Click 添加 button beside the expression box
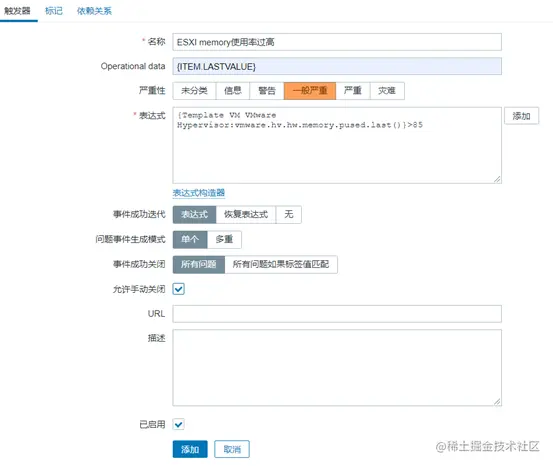This screenshot has width=553, height=466. click(x=521, y=116)
